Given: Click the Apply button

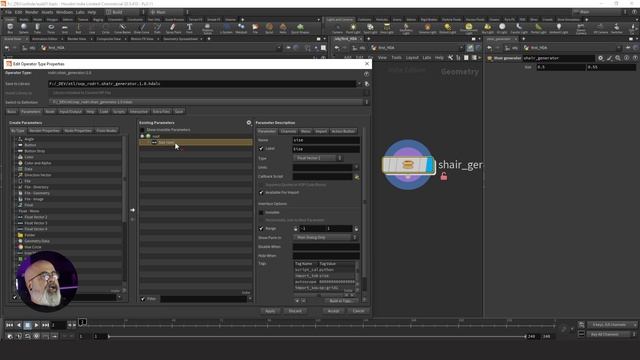Looking at the screenshot, I should 270,311.
